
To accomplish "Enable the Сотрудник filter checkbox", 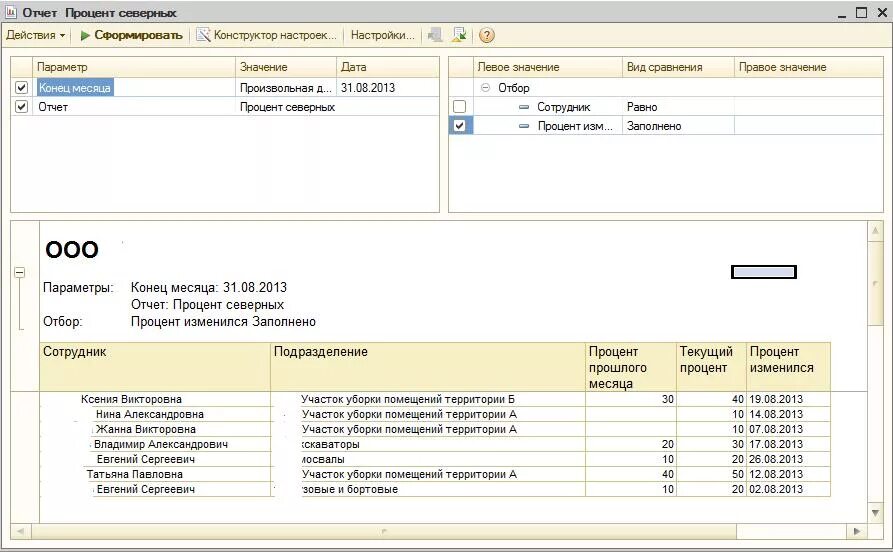I will (459, 107).
